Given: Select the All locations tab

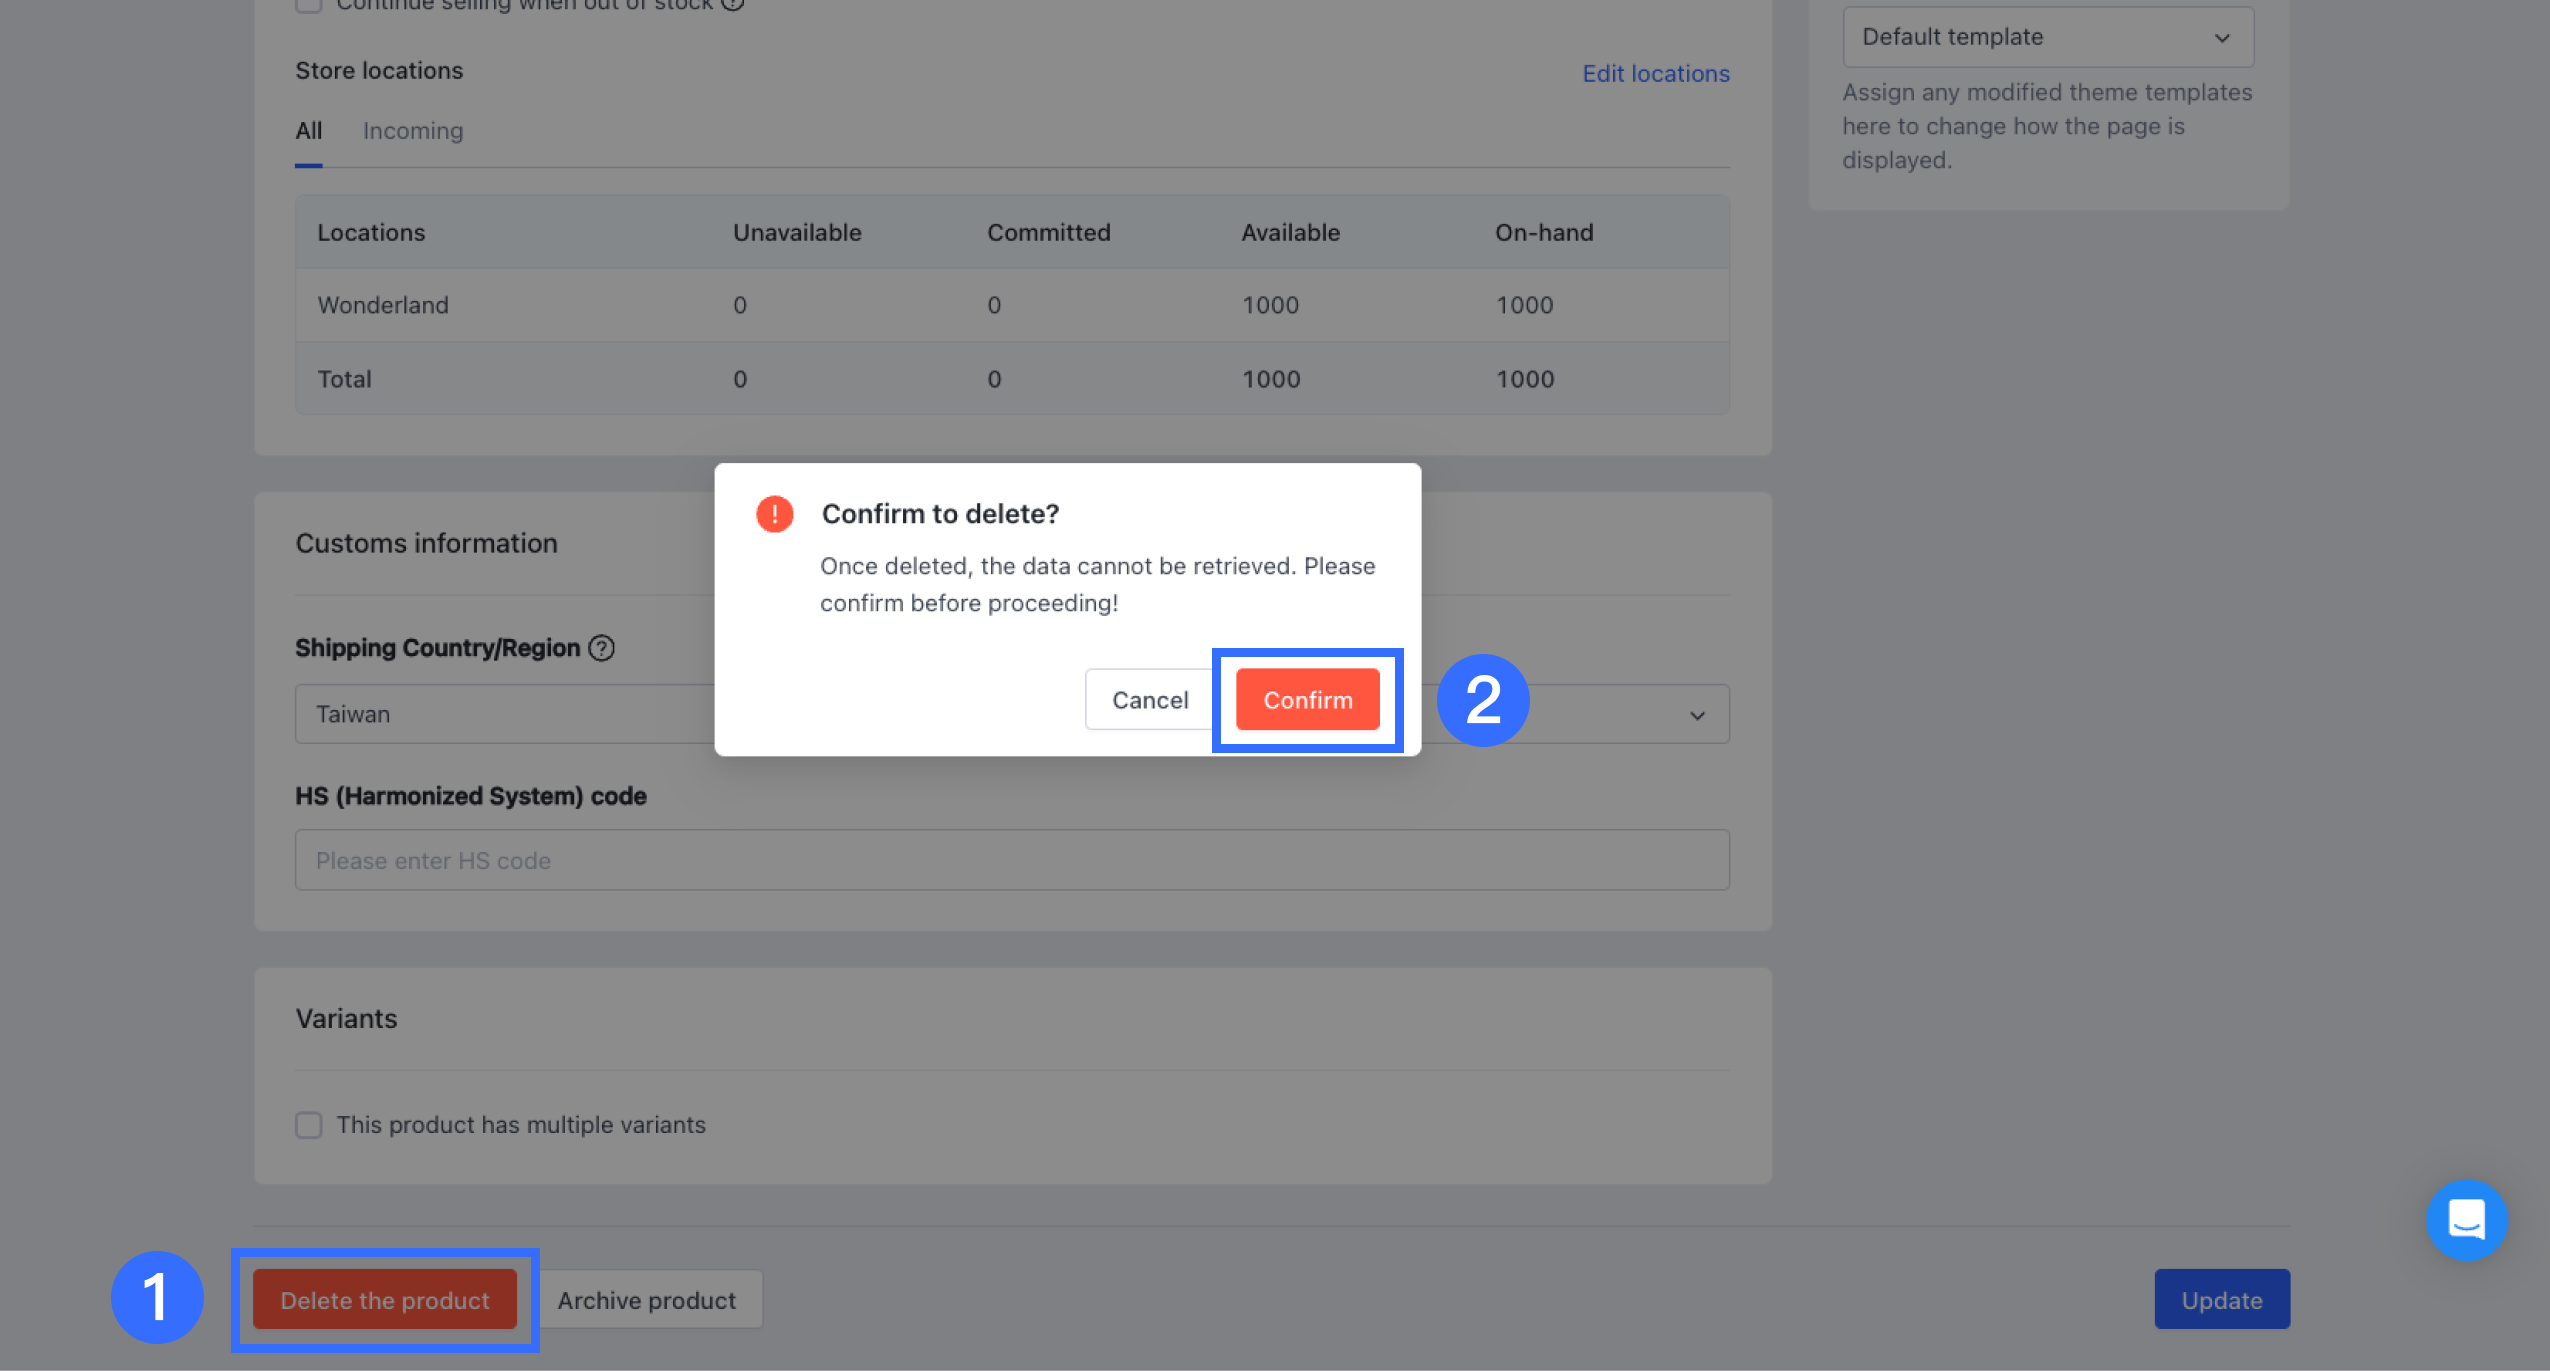Looking at the screenshot, I should point(308,131).
